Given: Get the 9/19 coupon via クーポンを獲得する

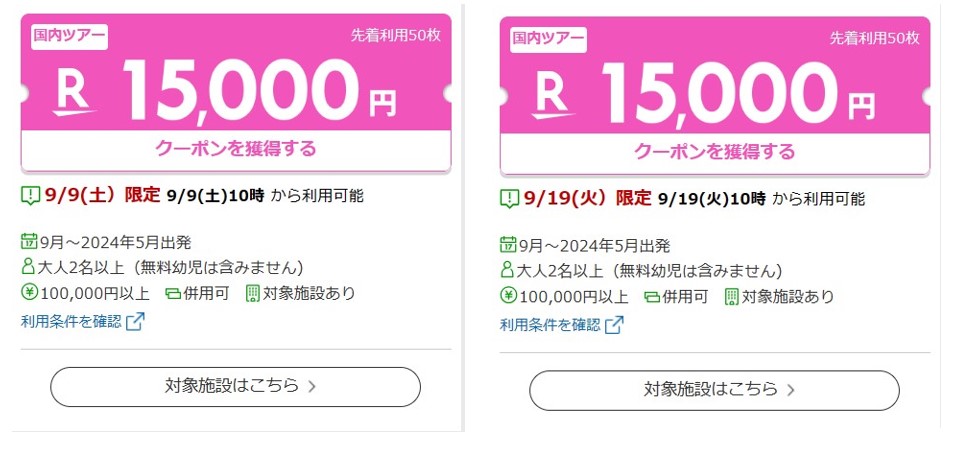Looking at the screenshot, I should pos(715,152).
